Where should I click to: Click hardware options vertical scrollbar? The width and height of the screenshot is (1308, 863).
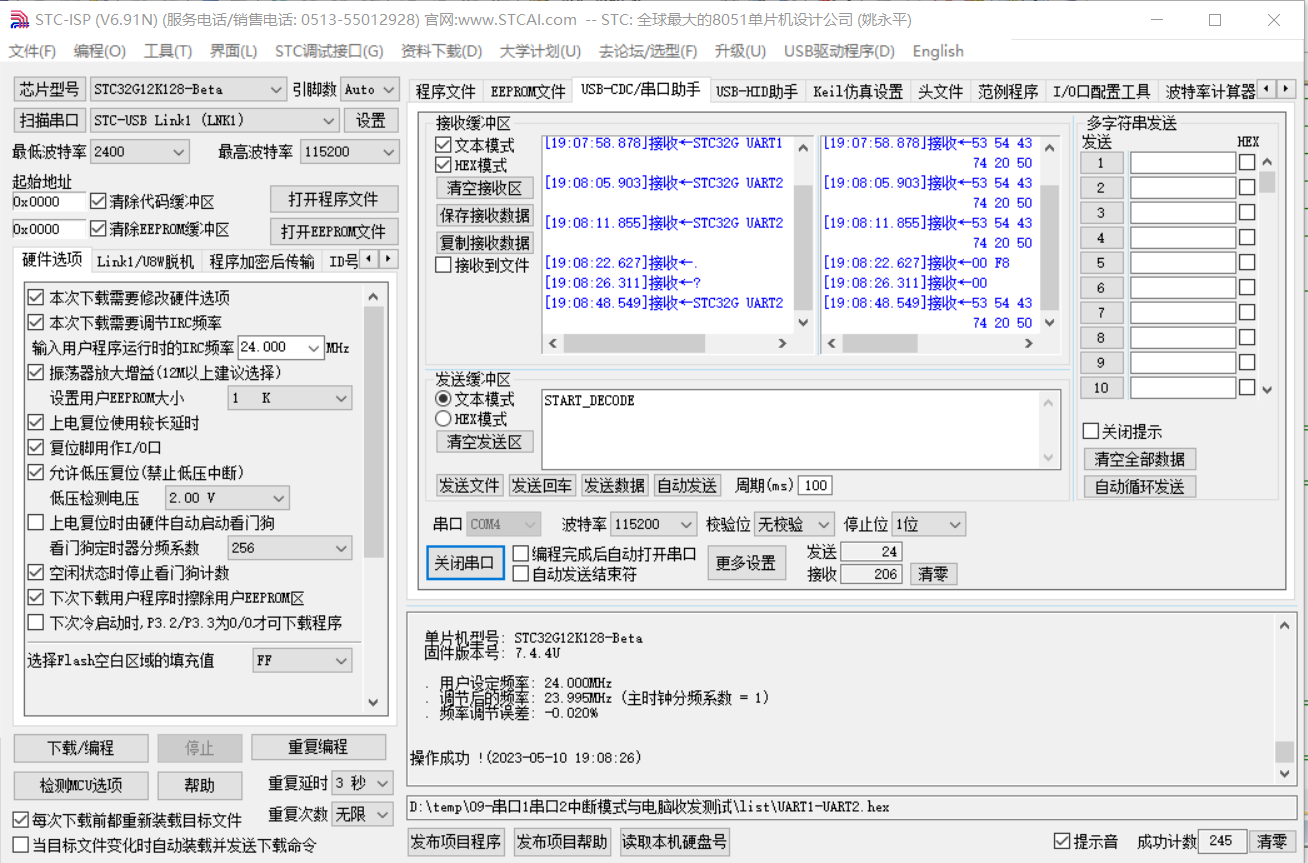tap(374, 500)
